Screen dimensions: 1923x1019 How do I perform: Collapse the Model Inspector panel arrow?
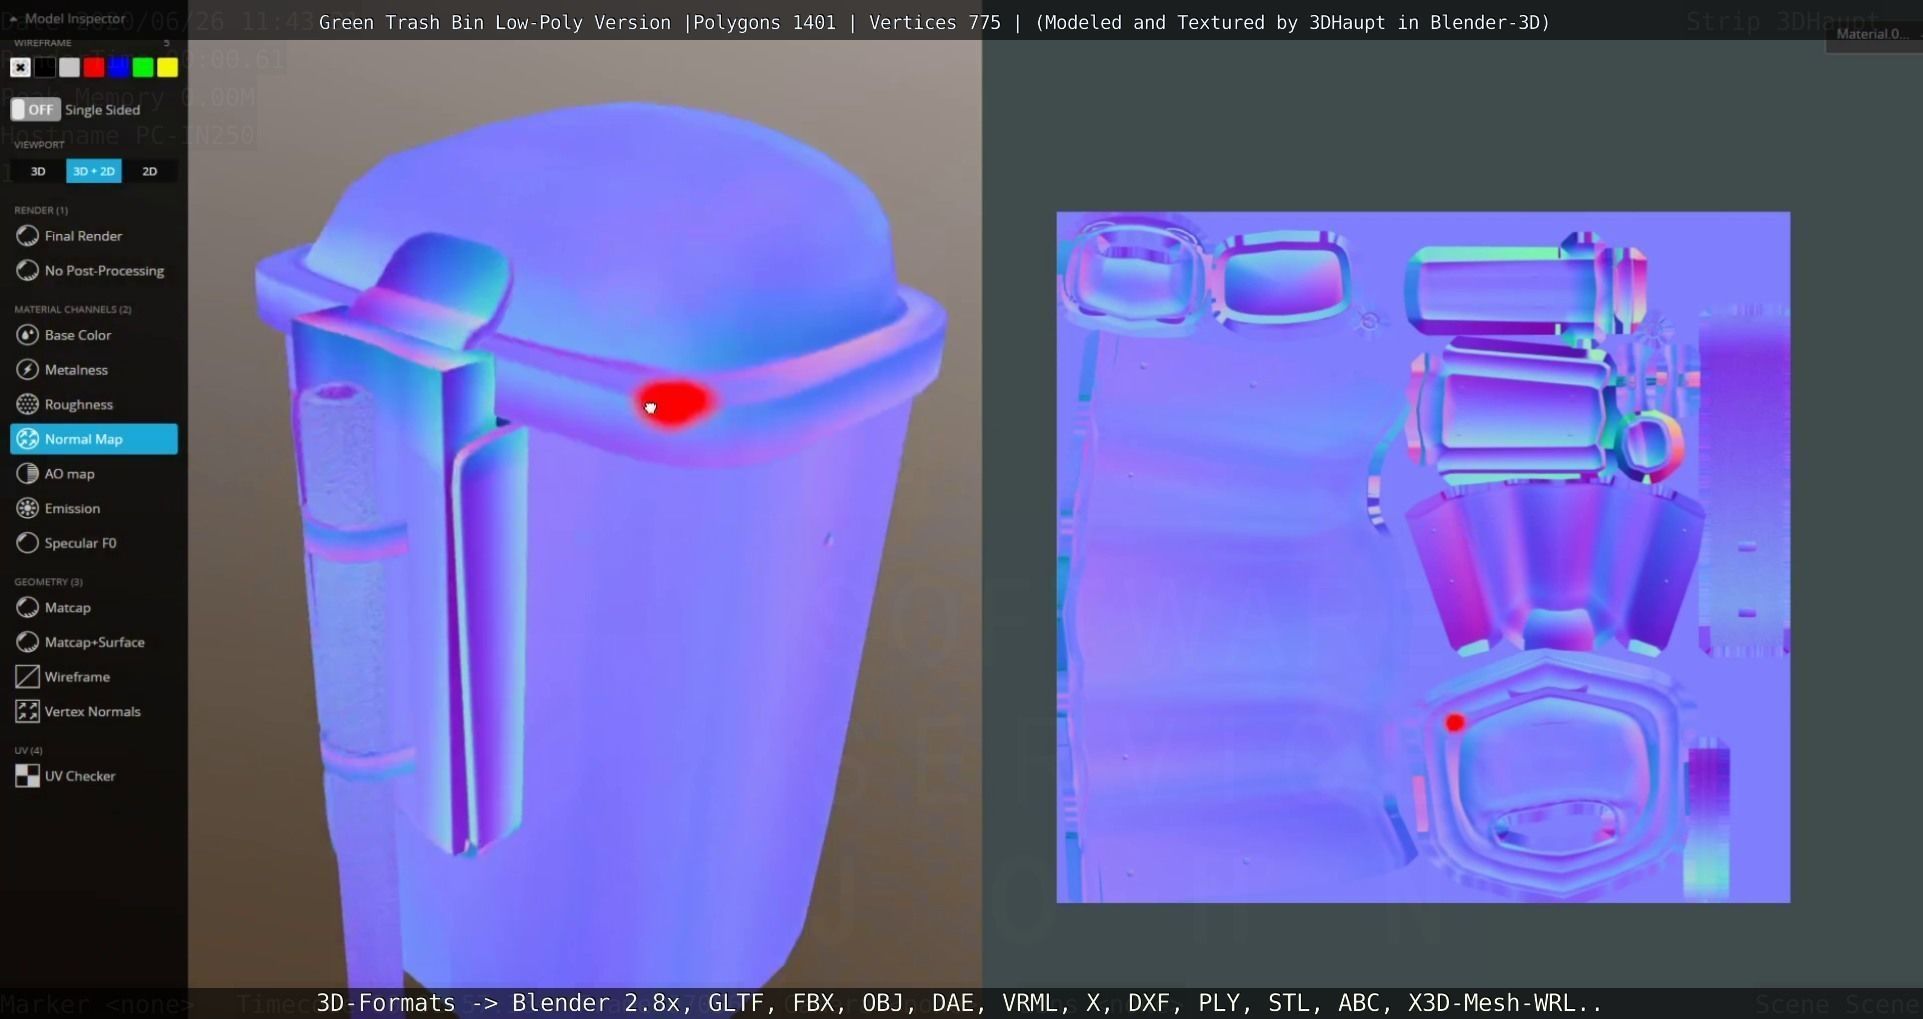tap(14, 19)
